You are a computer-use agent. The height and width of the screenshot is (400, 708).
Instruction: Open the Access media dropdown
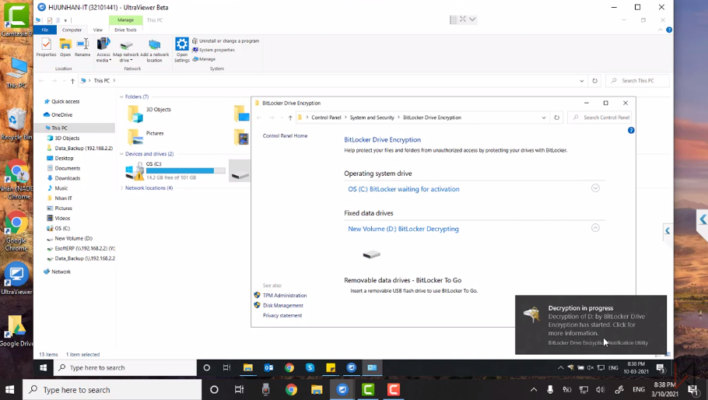[103, 50]
